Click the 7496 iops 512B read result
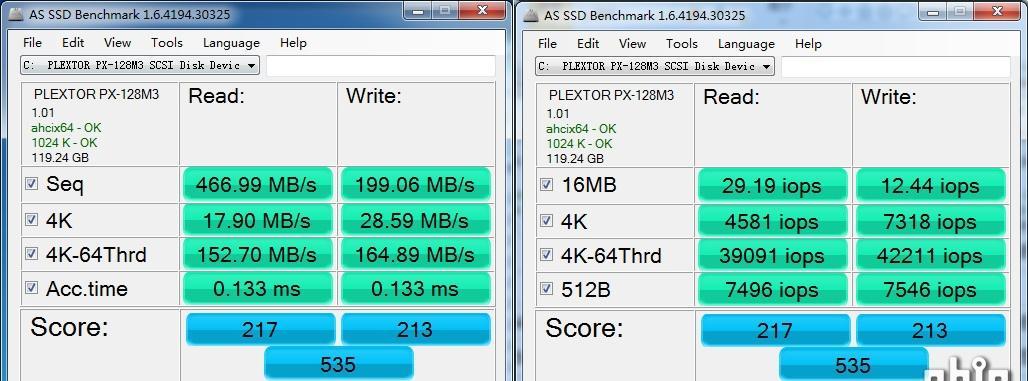The height and width of the screenshot is (381, 1028). (774, 289)
